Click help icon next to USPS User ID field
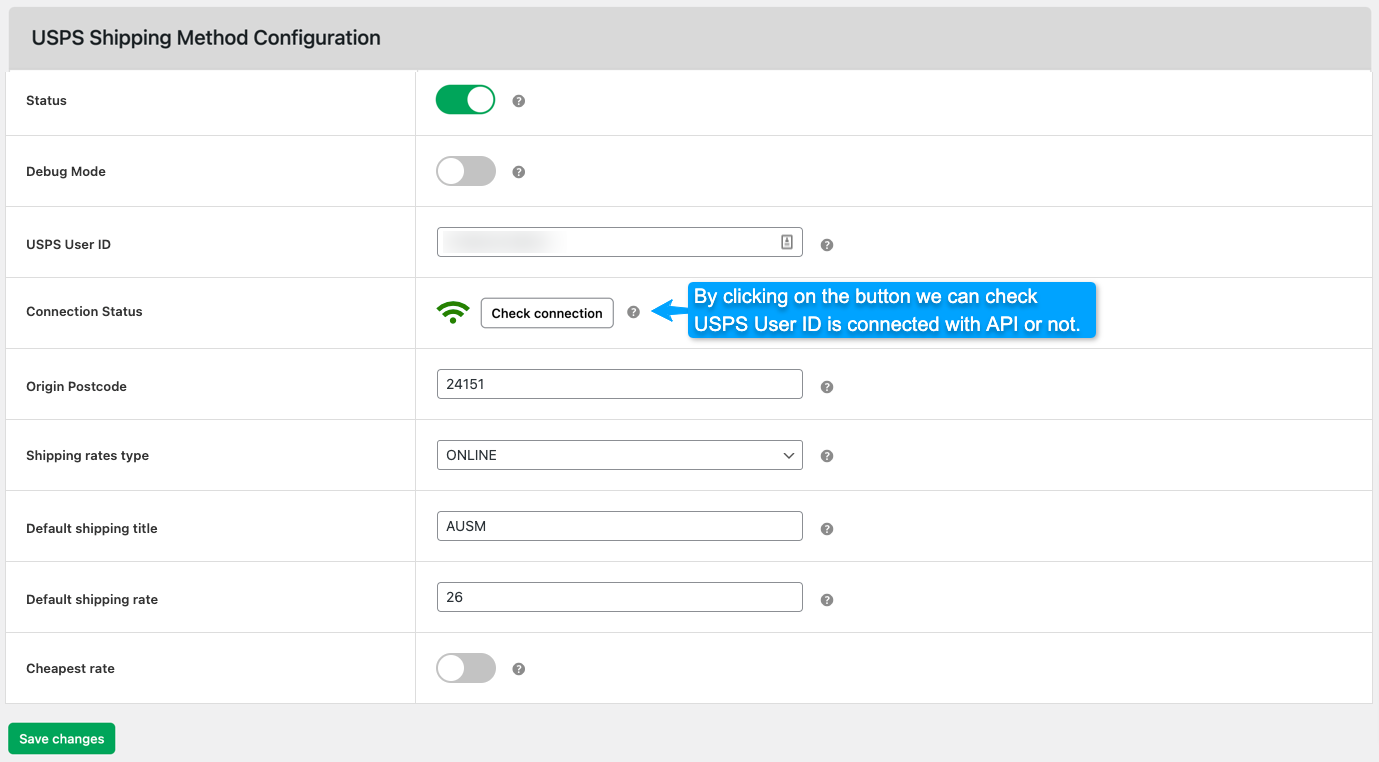Viewport: 1379px width, 762px height. click(x=826, y=245)
